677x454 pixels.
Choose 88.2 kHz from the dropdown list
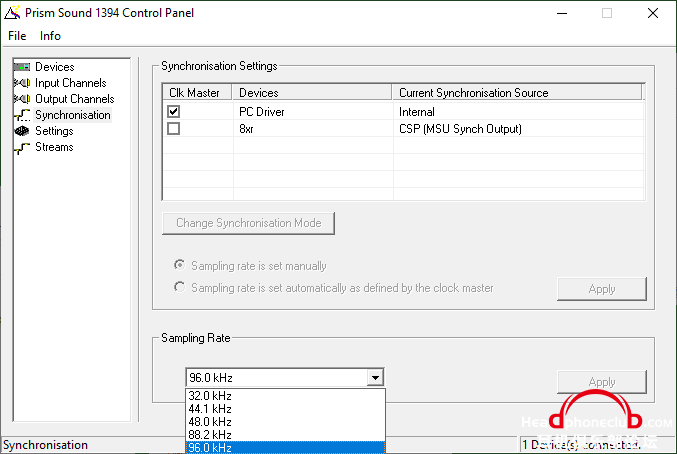(285, 435)
